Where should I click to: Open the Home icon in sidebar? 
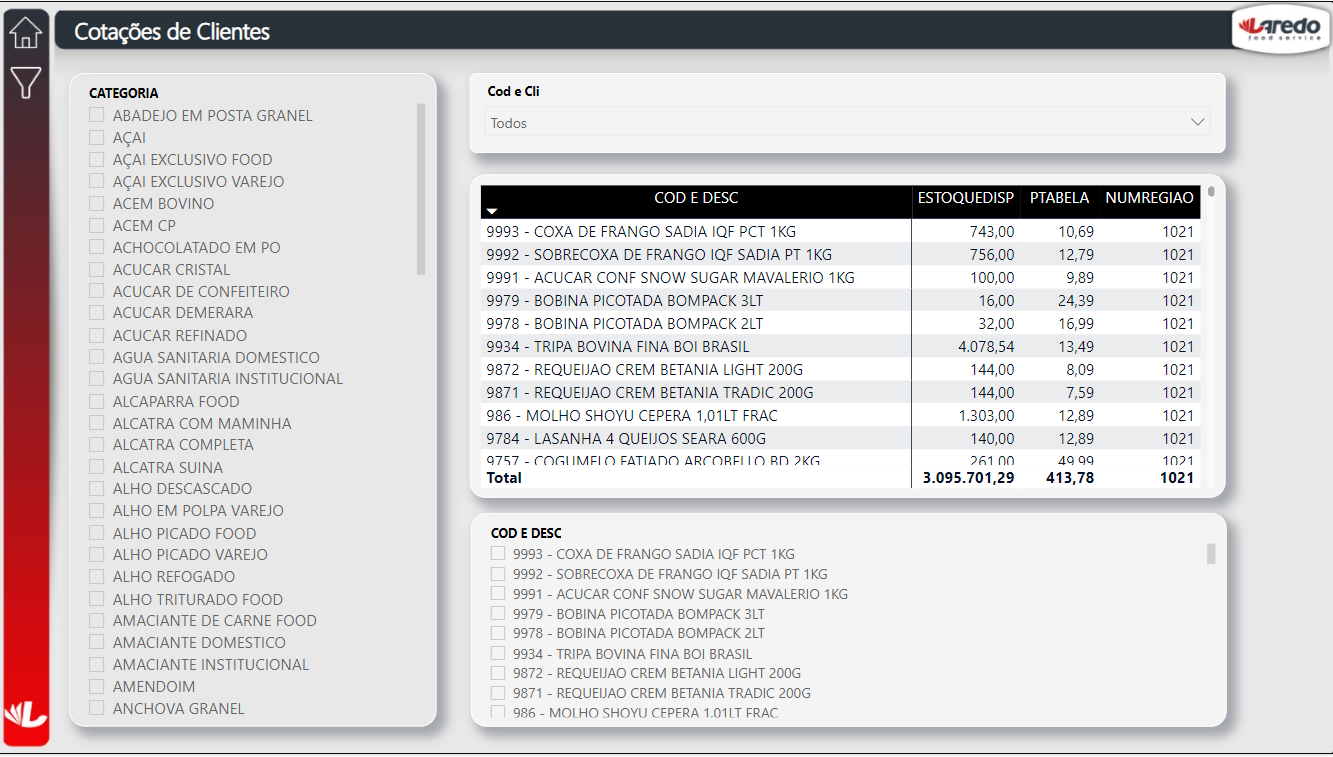tap(26, 31)
